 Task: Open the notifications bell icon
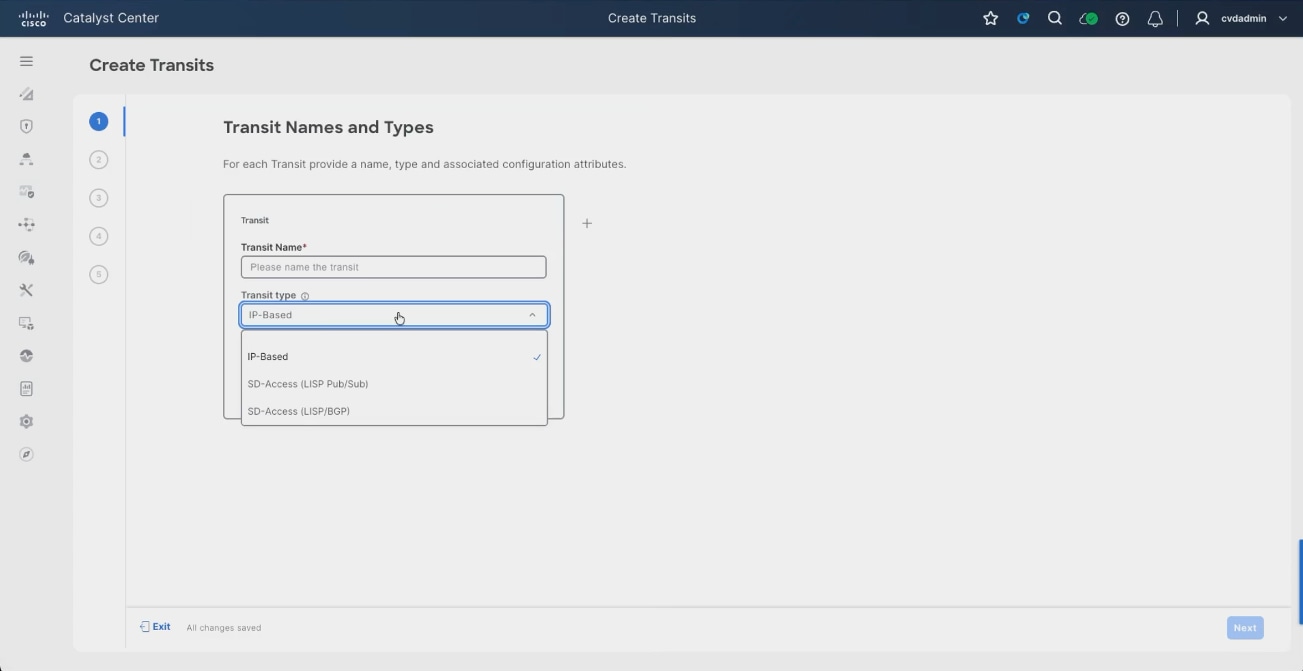[1155, 18]
